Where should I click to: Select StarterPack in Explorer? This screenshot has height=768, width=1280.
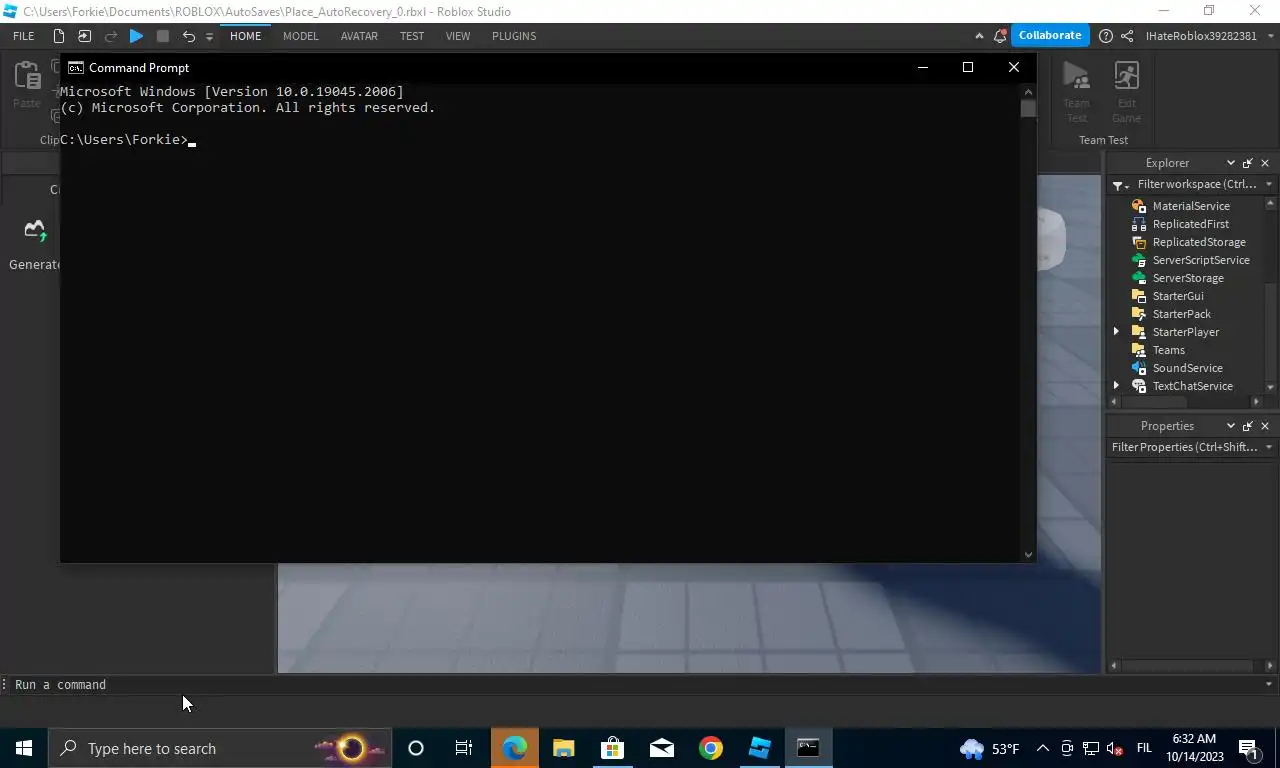pos(1181,314)
